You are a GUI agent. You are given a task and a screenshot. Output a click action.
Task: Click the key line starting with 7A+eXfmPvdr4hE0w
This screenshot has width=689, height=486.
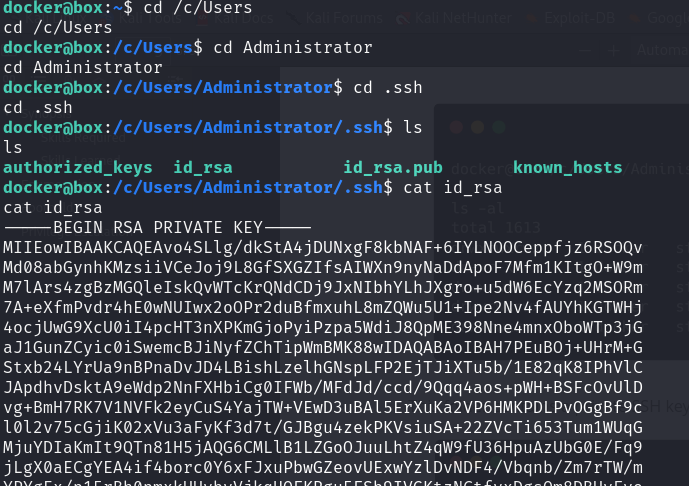323,308
